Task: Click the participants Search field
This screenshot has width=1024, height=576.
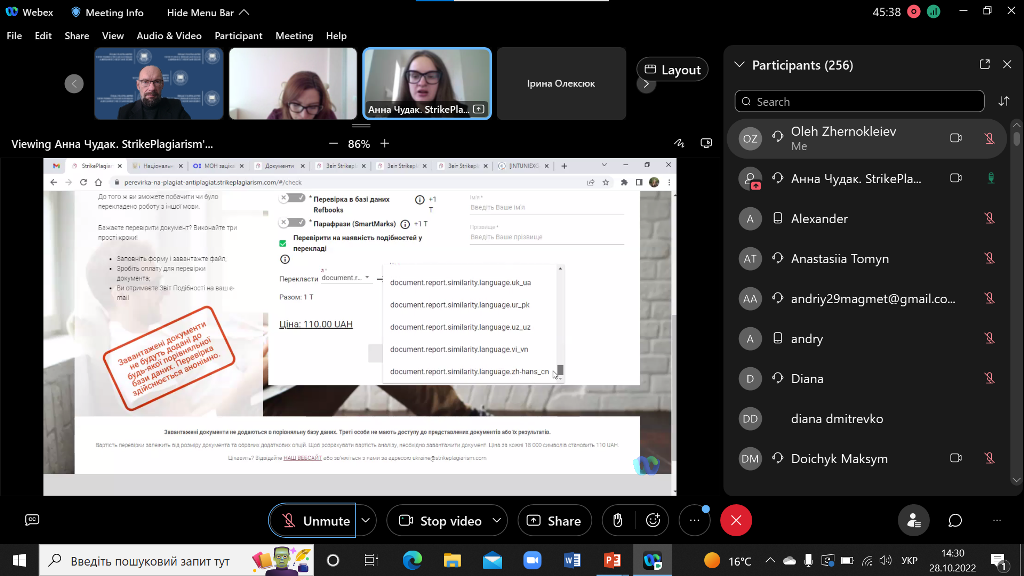Action: 860,101
